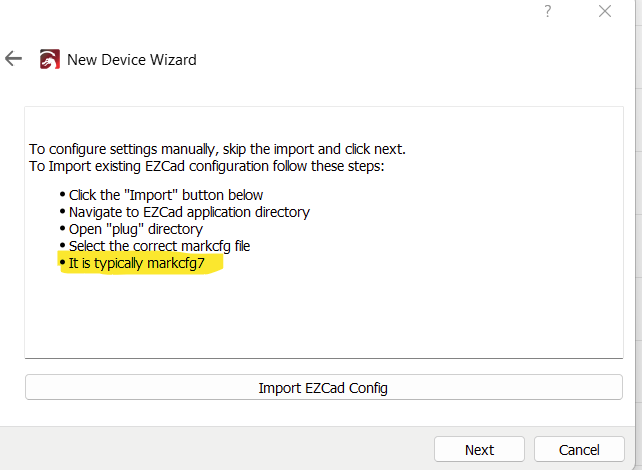Proceed with the Next button
The image size is (642, 470).
479,450
